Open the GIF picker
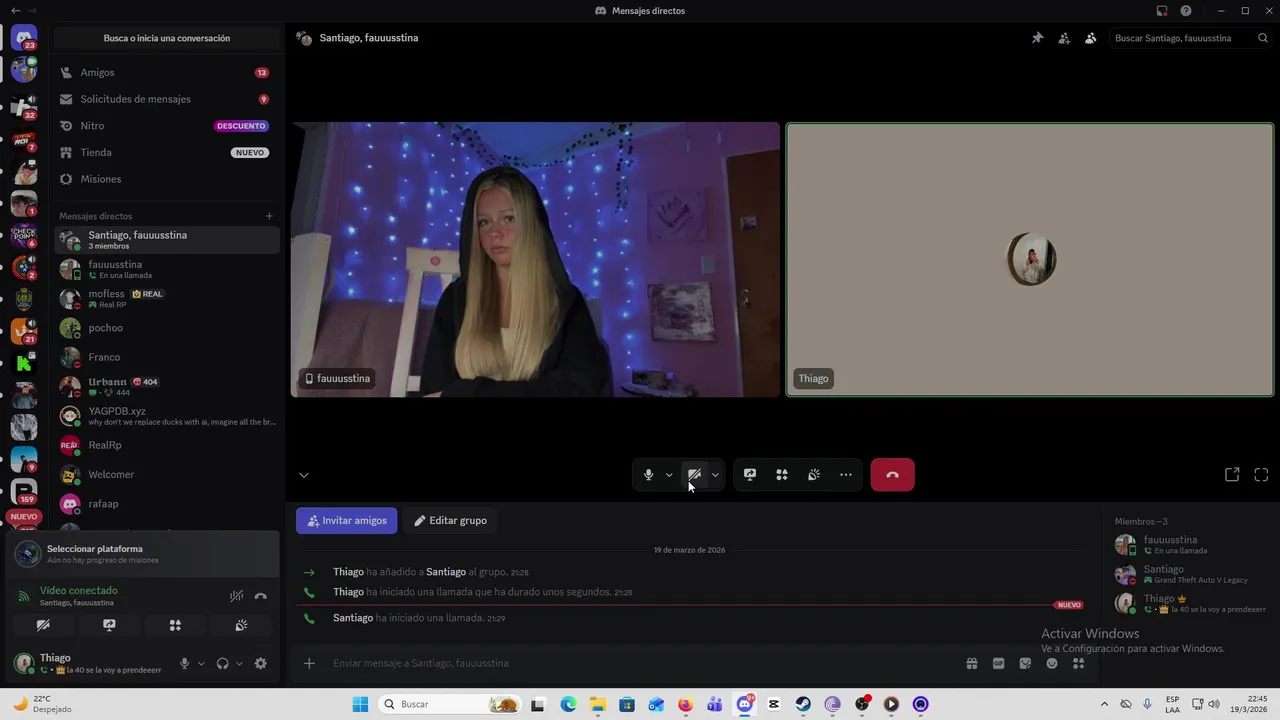The width and height of the screenshot is (1280, 720). (998, 663)
